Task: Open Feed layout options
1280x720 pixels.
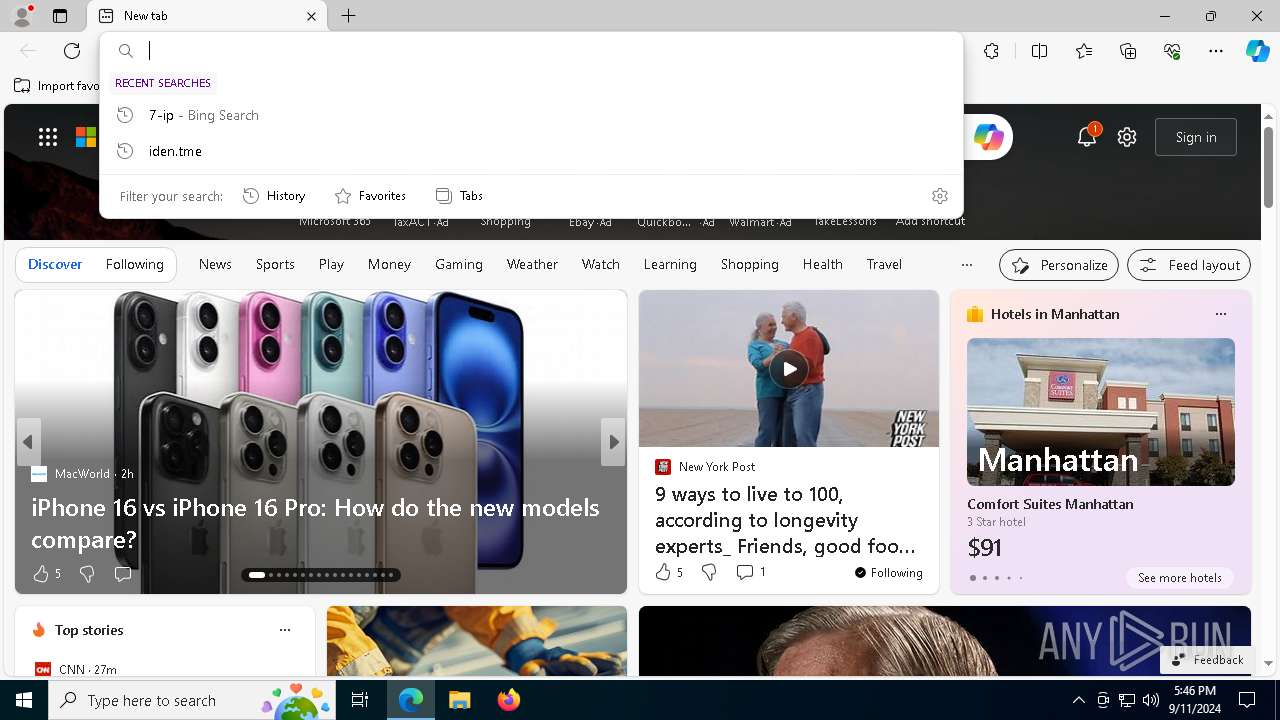Action: tap(1189, 265)
